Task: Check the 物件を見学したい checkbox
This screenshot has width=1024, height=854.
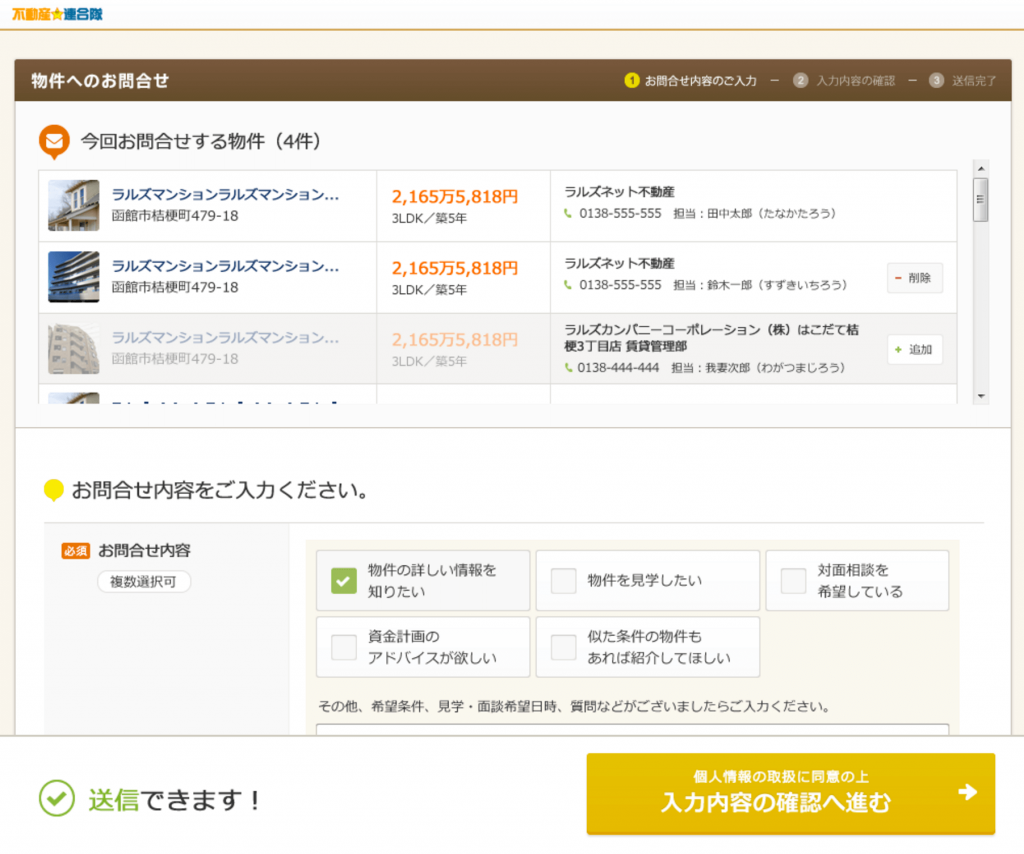Action: coord(563,580)
